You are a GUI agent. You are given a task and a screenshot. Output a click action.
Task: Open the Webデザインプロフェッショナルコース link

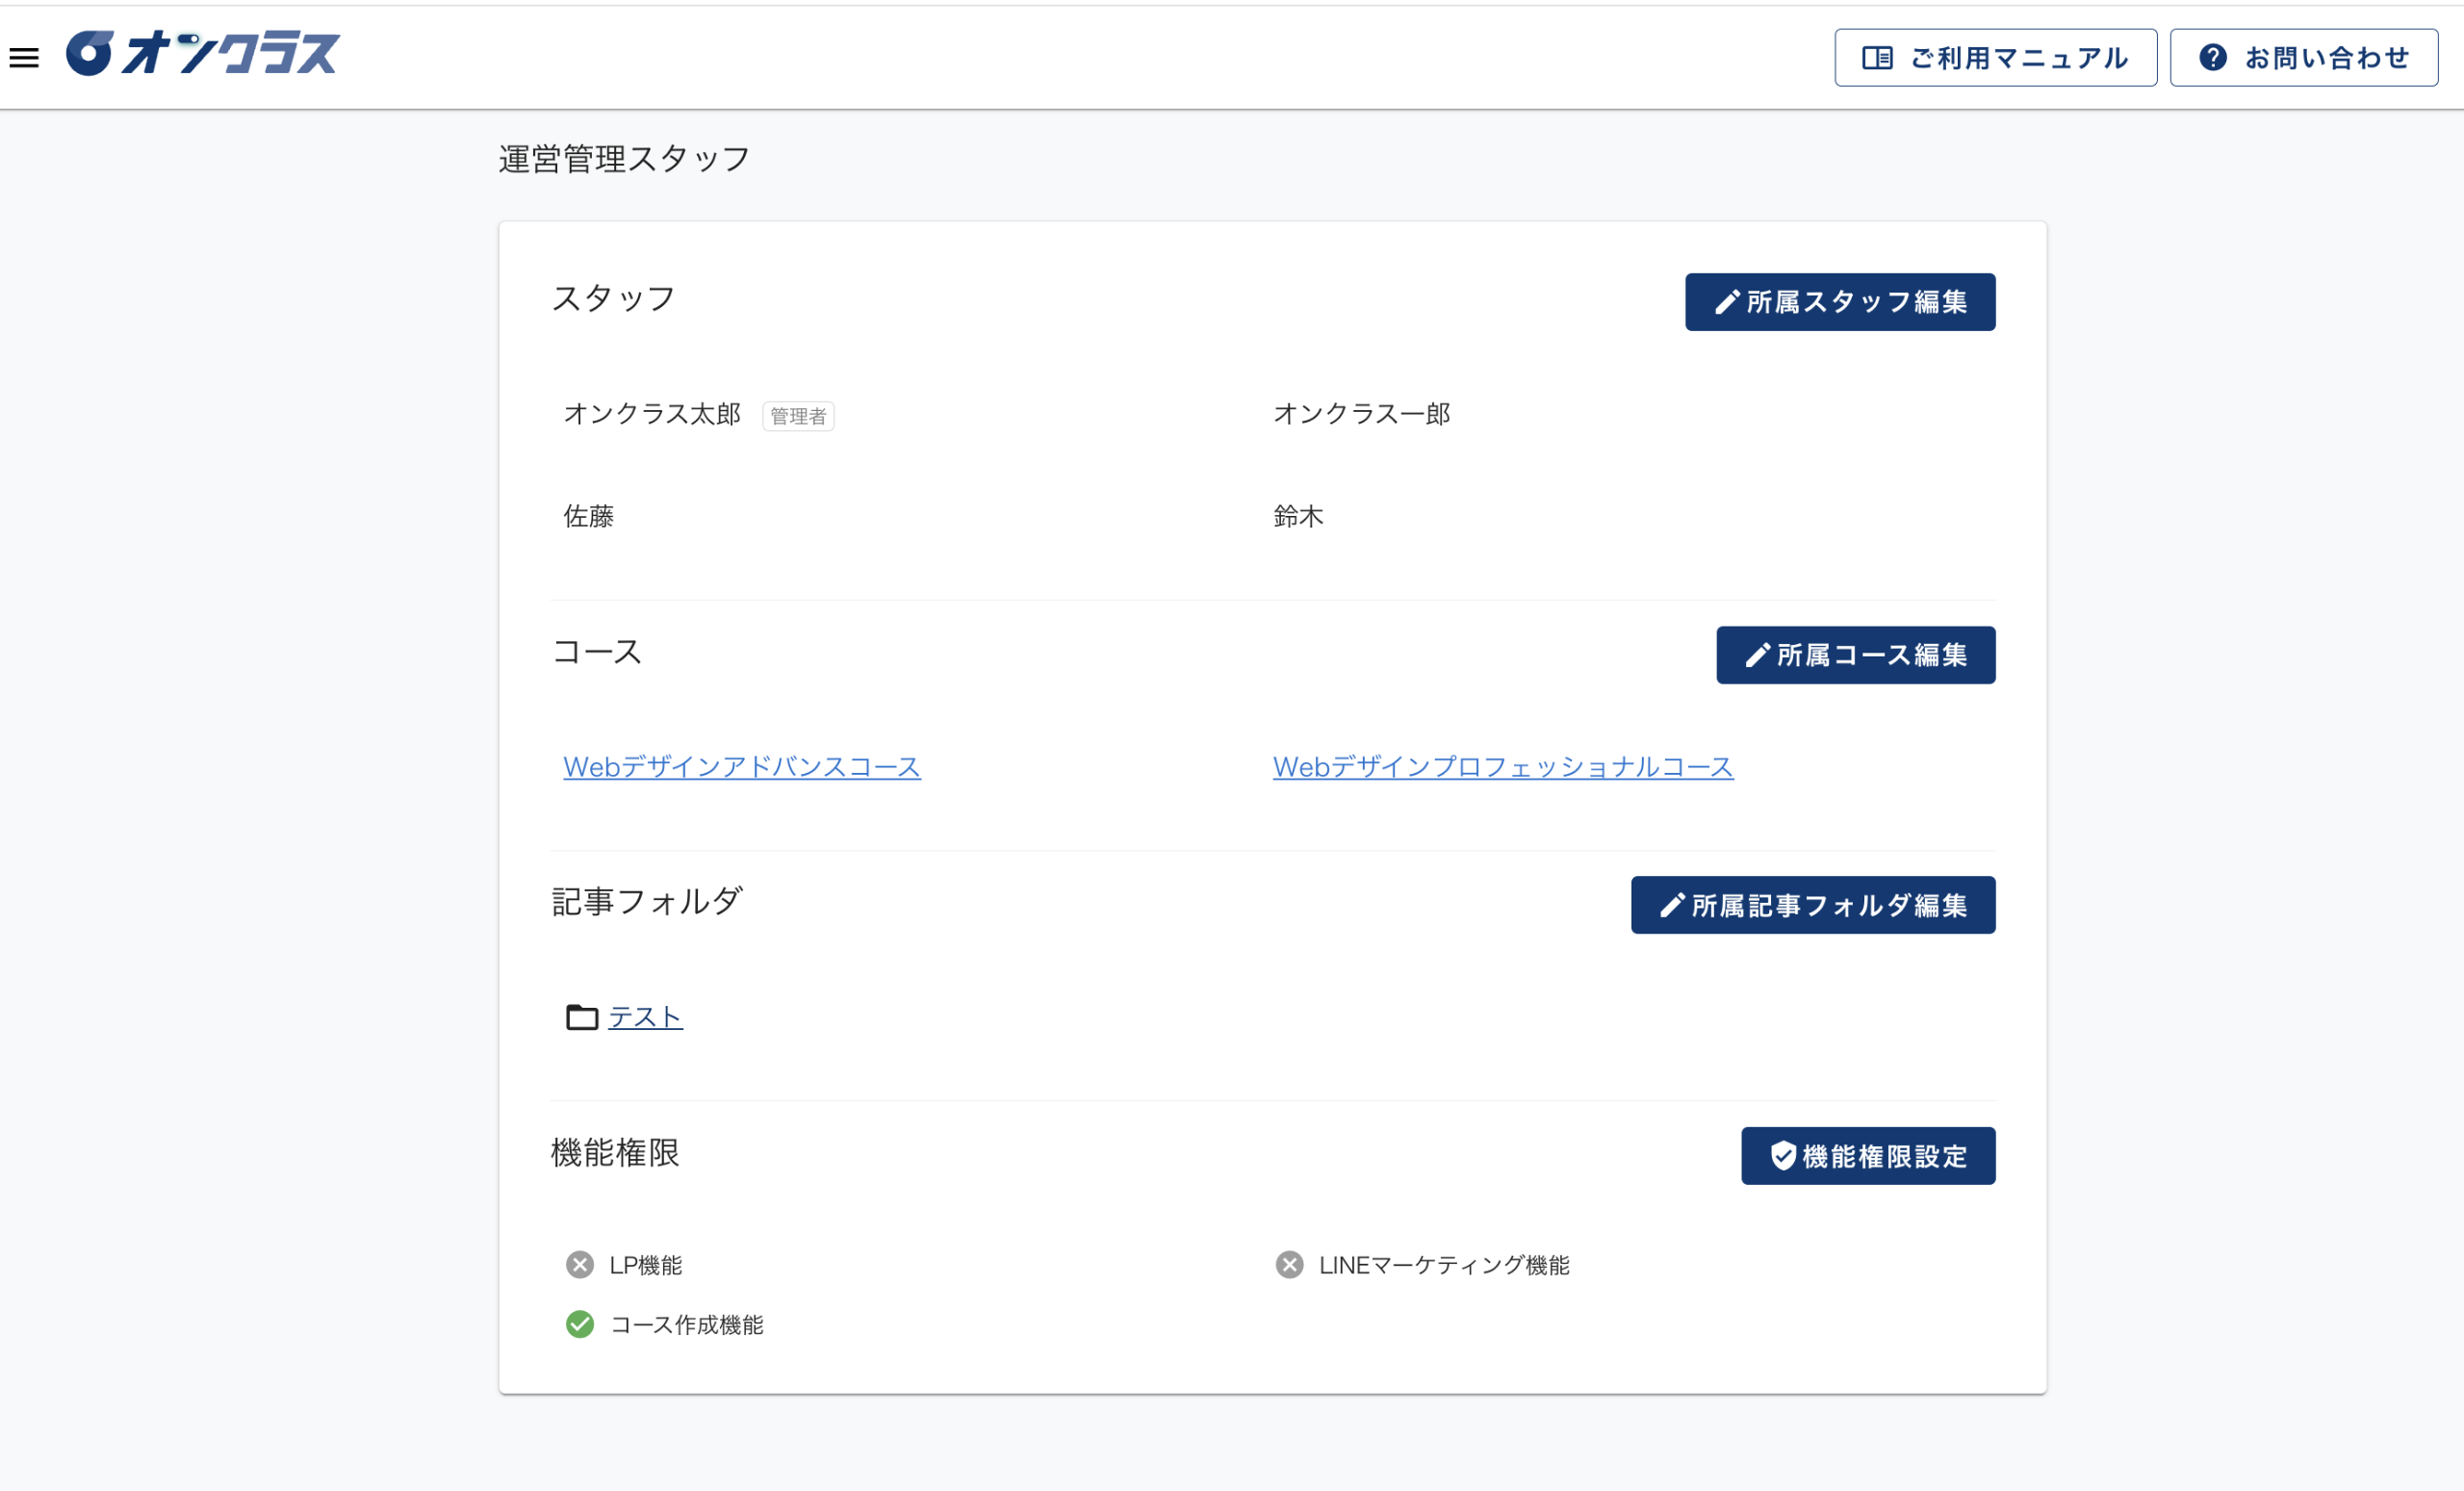coord(1503,767)
